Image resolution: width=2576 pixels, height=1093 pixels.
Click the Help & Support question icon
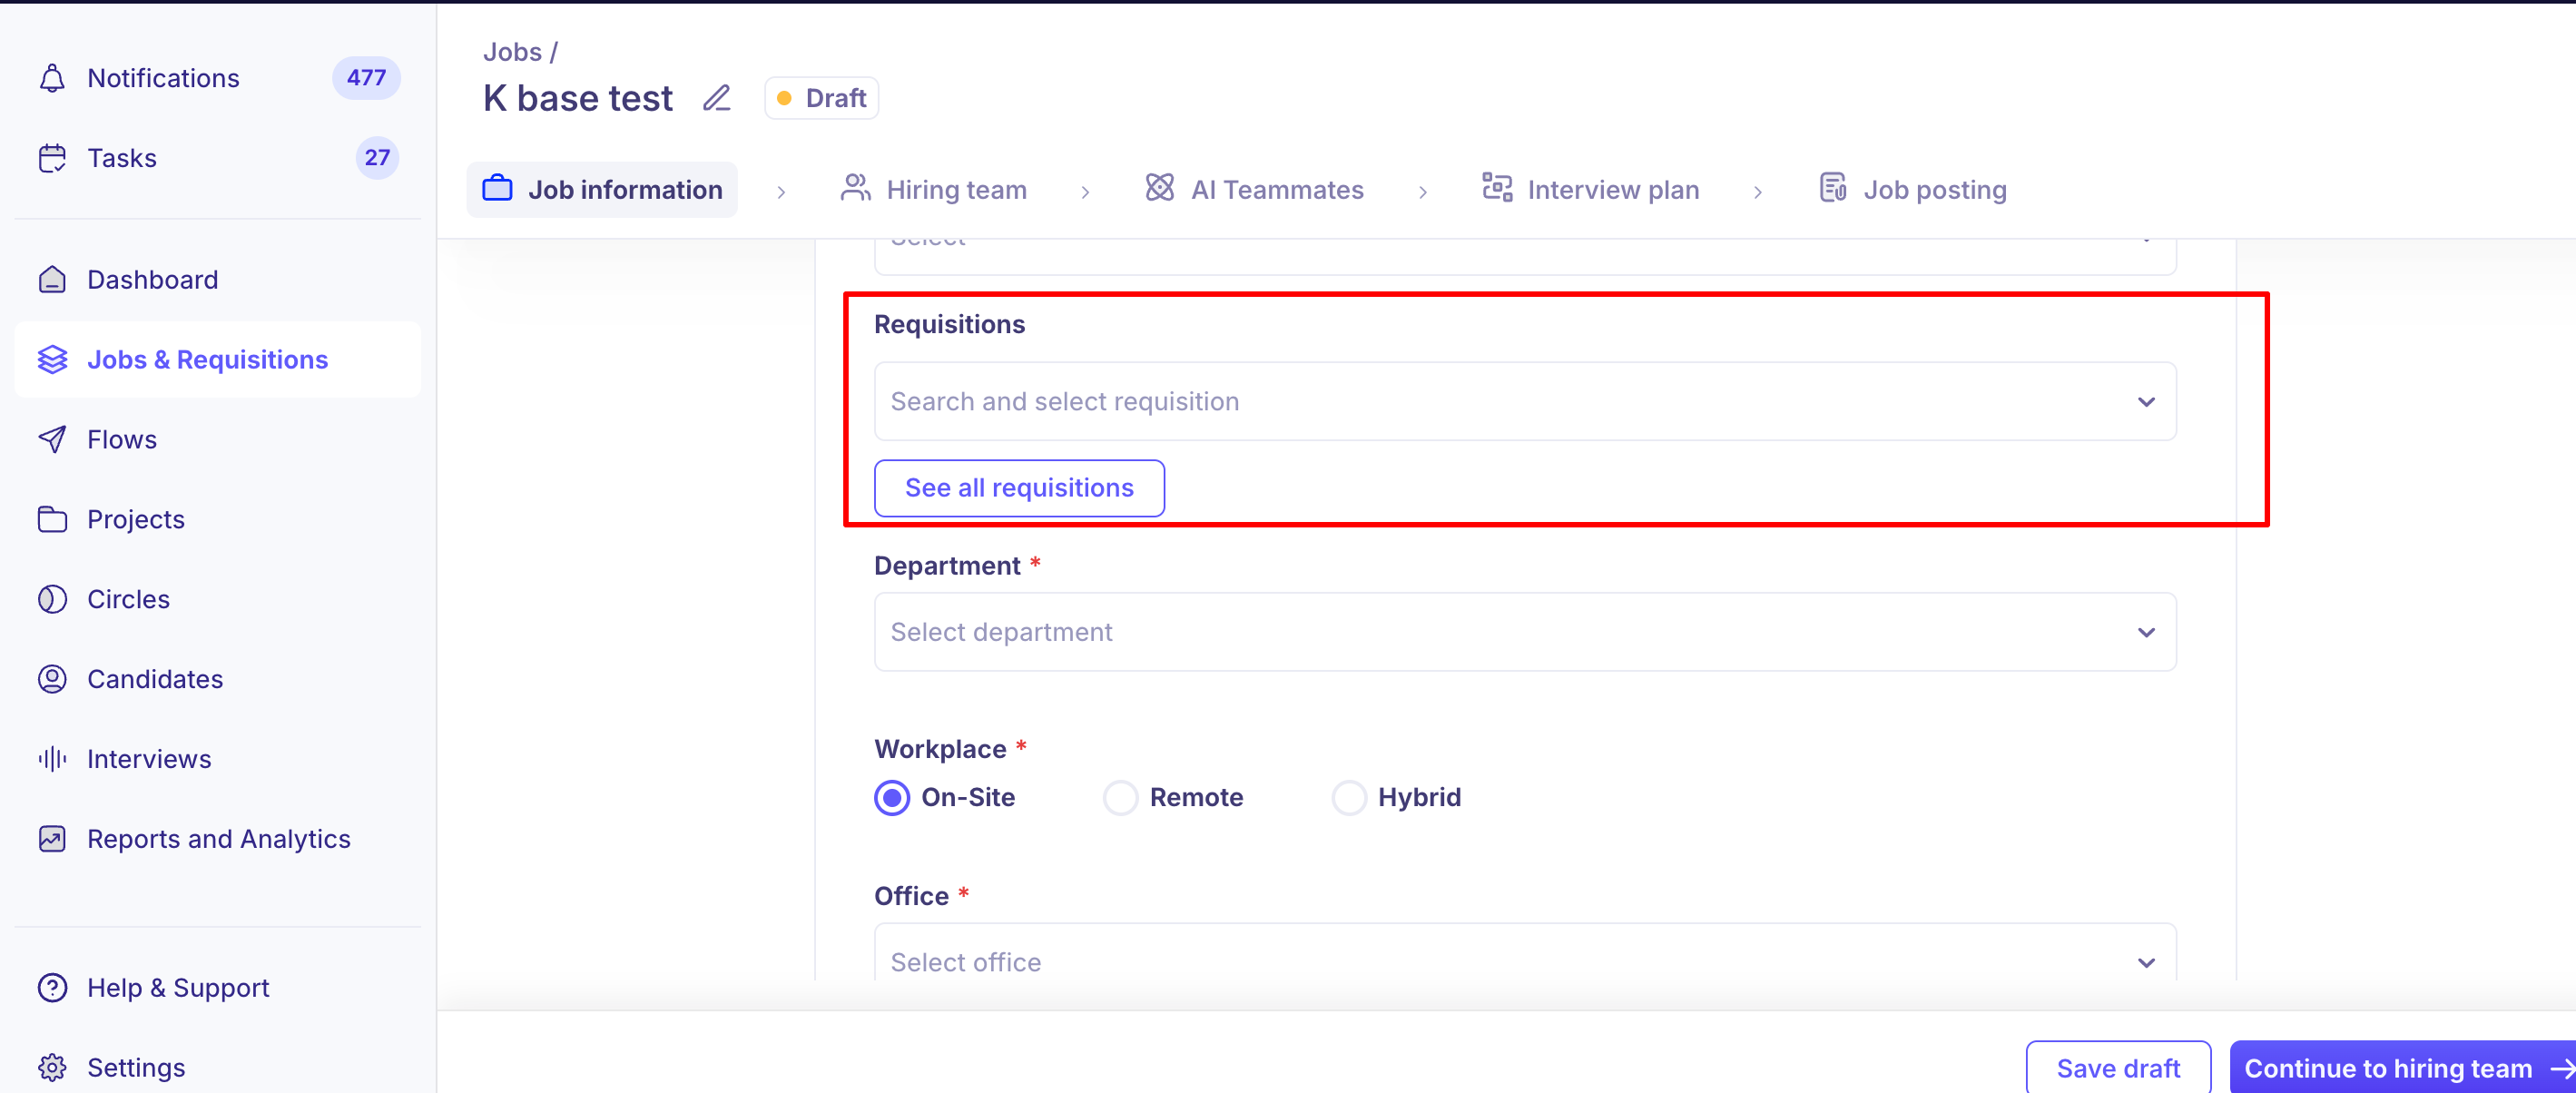[52, 988]
